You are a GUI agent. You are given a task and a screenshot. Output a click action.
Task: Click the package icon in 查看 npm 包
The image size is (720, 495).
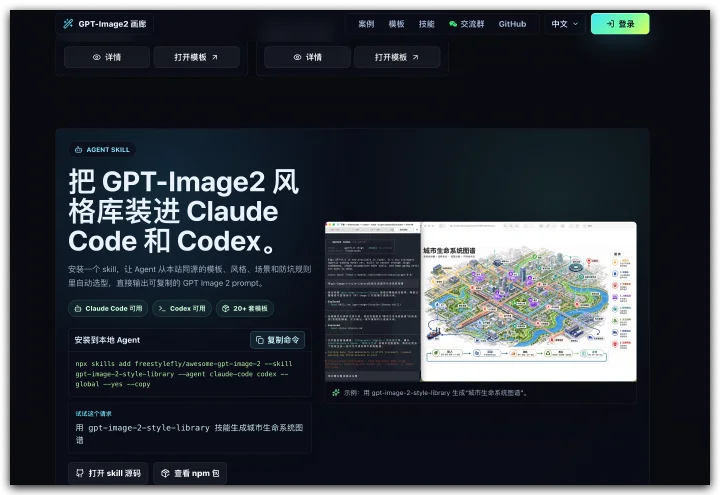(165, 473)
